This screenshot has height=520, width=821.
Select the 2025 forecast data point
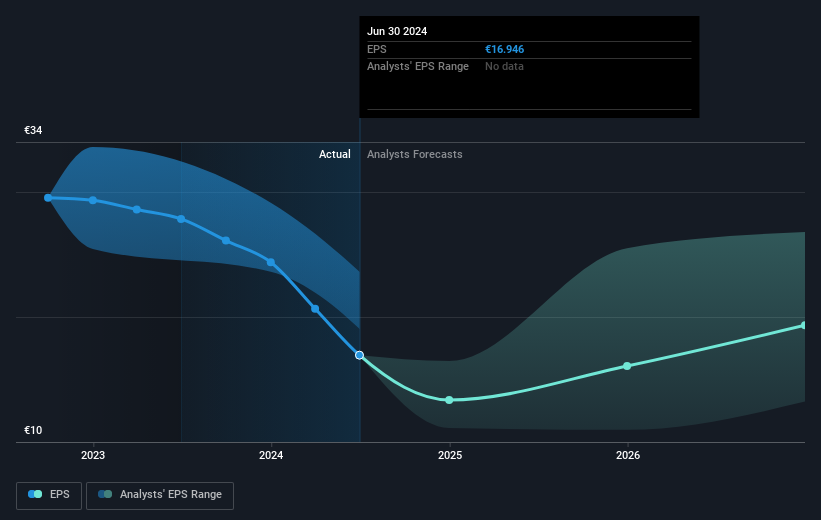pyautogui.click(x=449, y=400)
